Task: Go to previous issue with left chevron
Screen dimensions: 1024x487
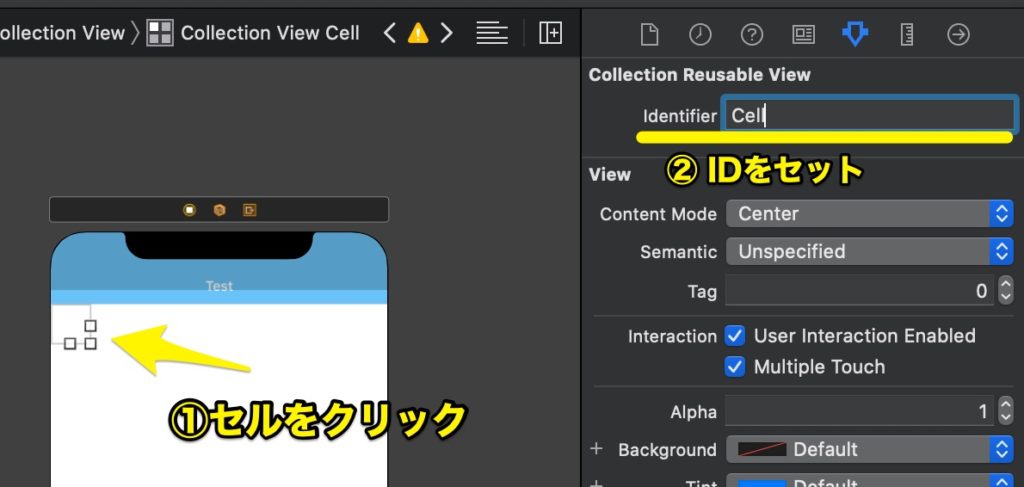Action: (x=389, y=33)
